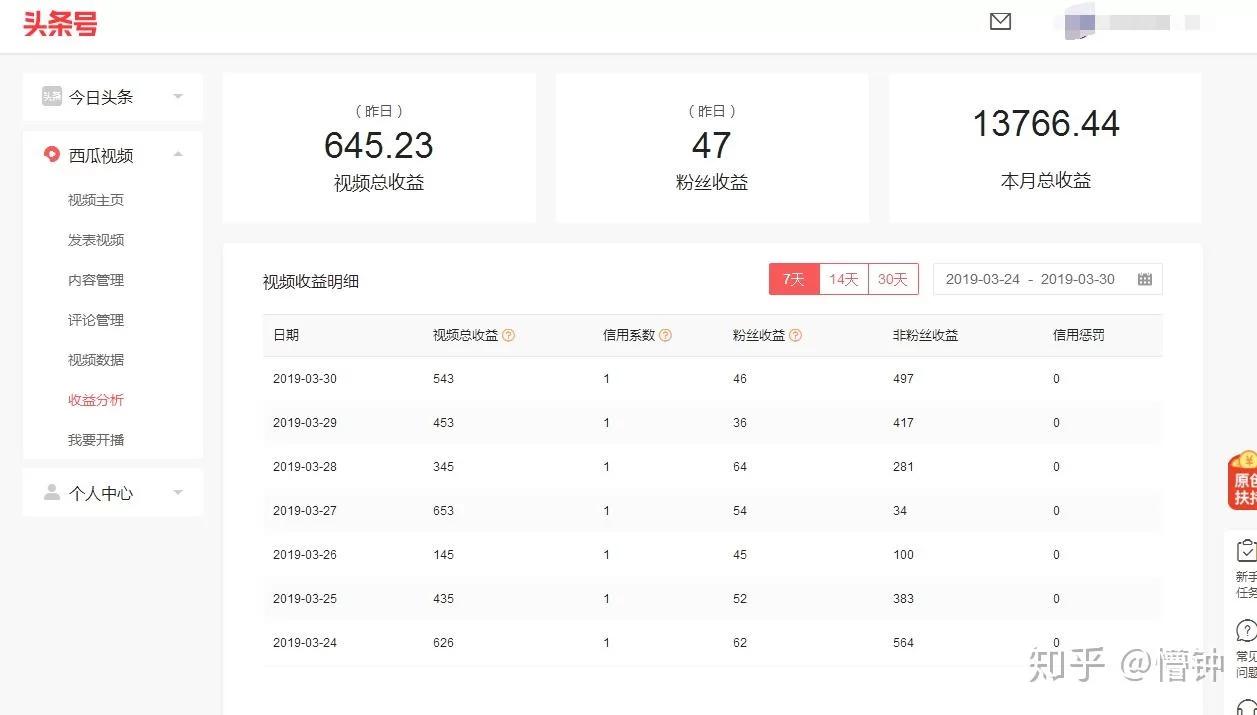Open 发表视频 page
The image size is (1257, 715).
click(96, 240)
